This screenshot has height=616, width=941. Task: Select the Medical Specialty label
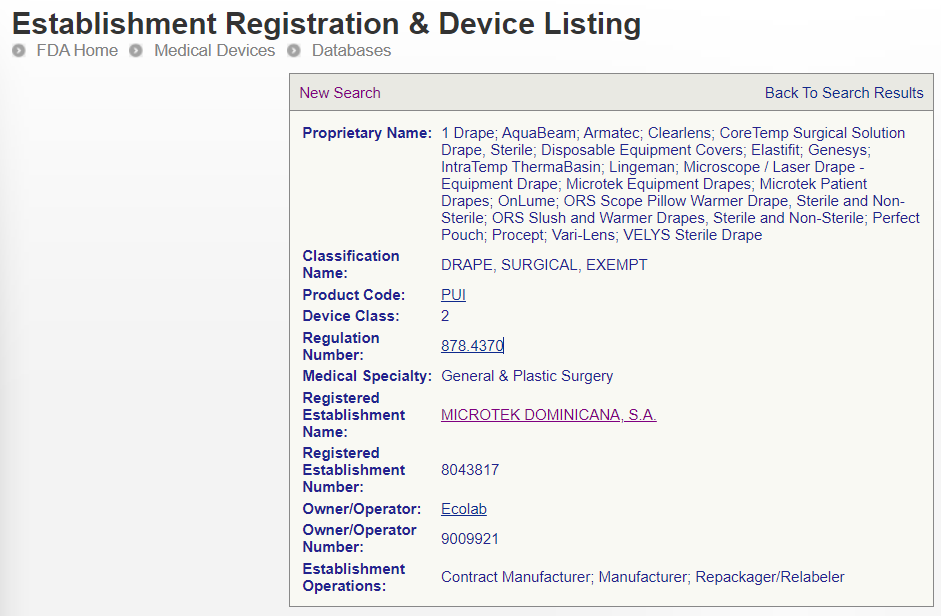pyautogui.click(x=367, y=376)
